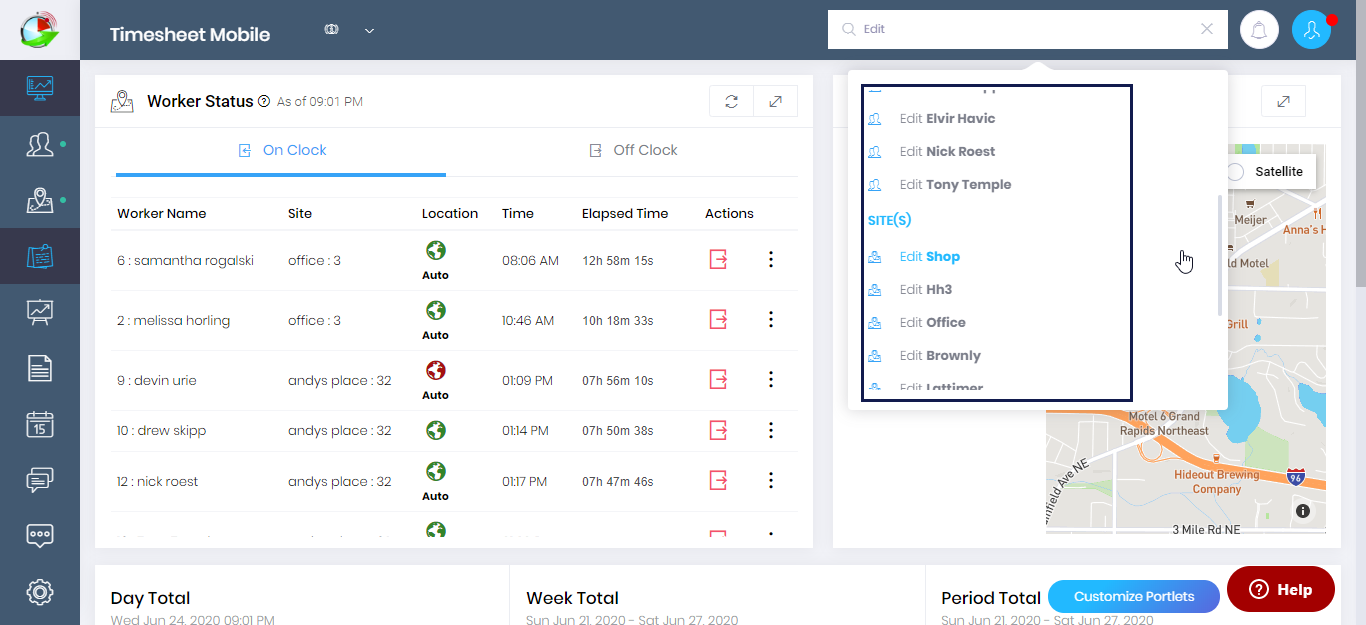Click into the search field containing Edit
This screenshot has width=1366, height=625.
tap(1026, 29)
